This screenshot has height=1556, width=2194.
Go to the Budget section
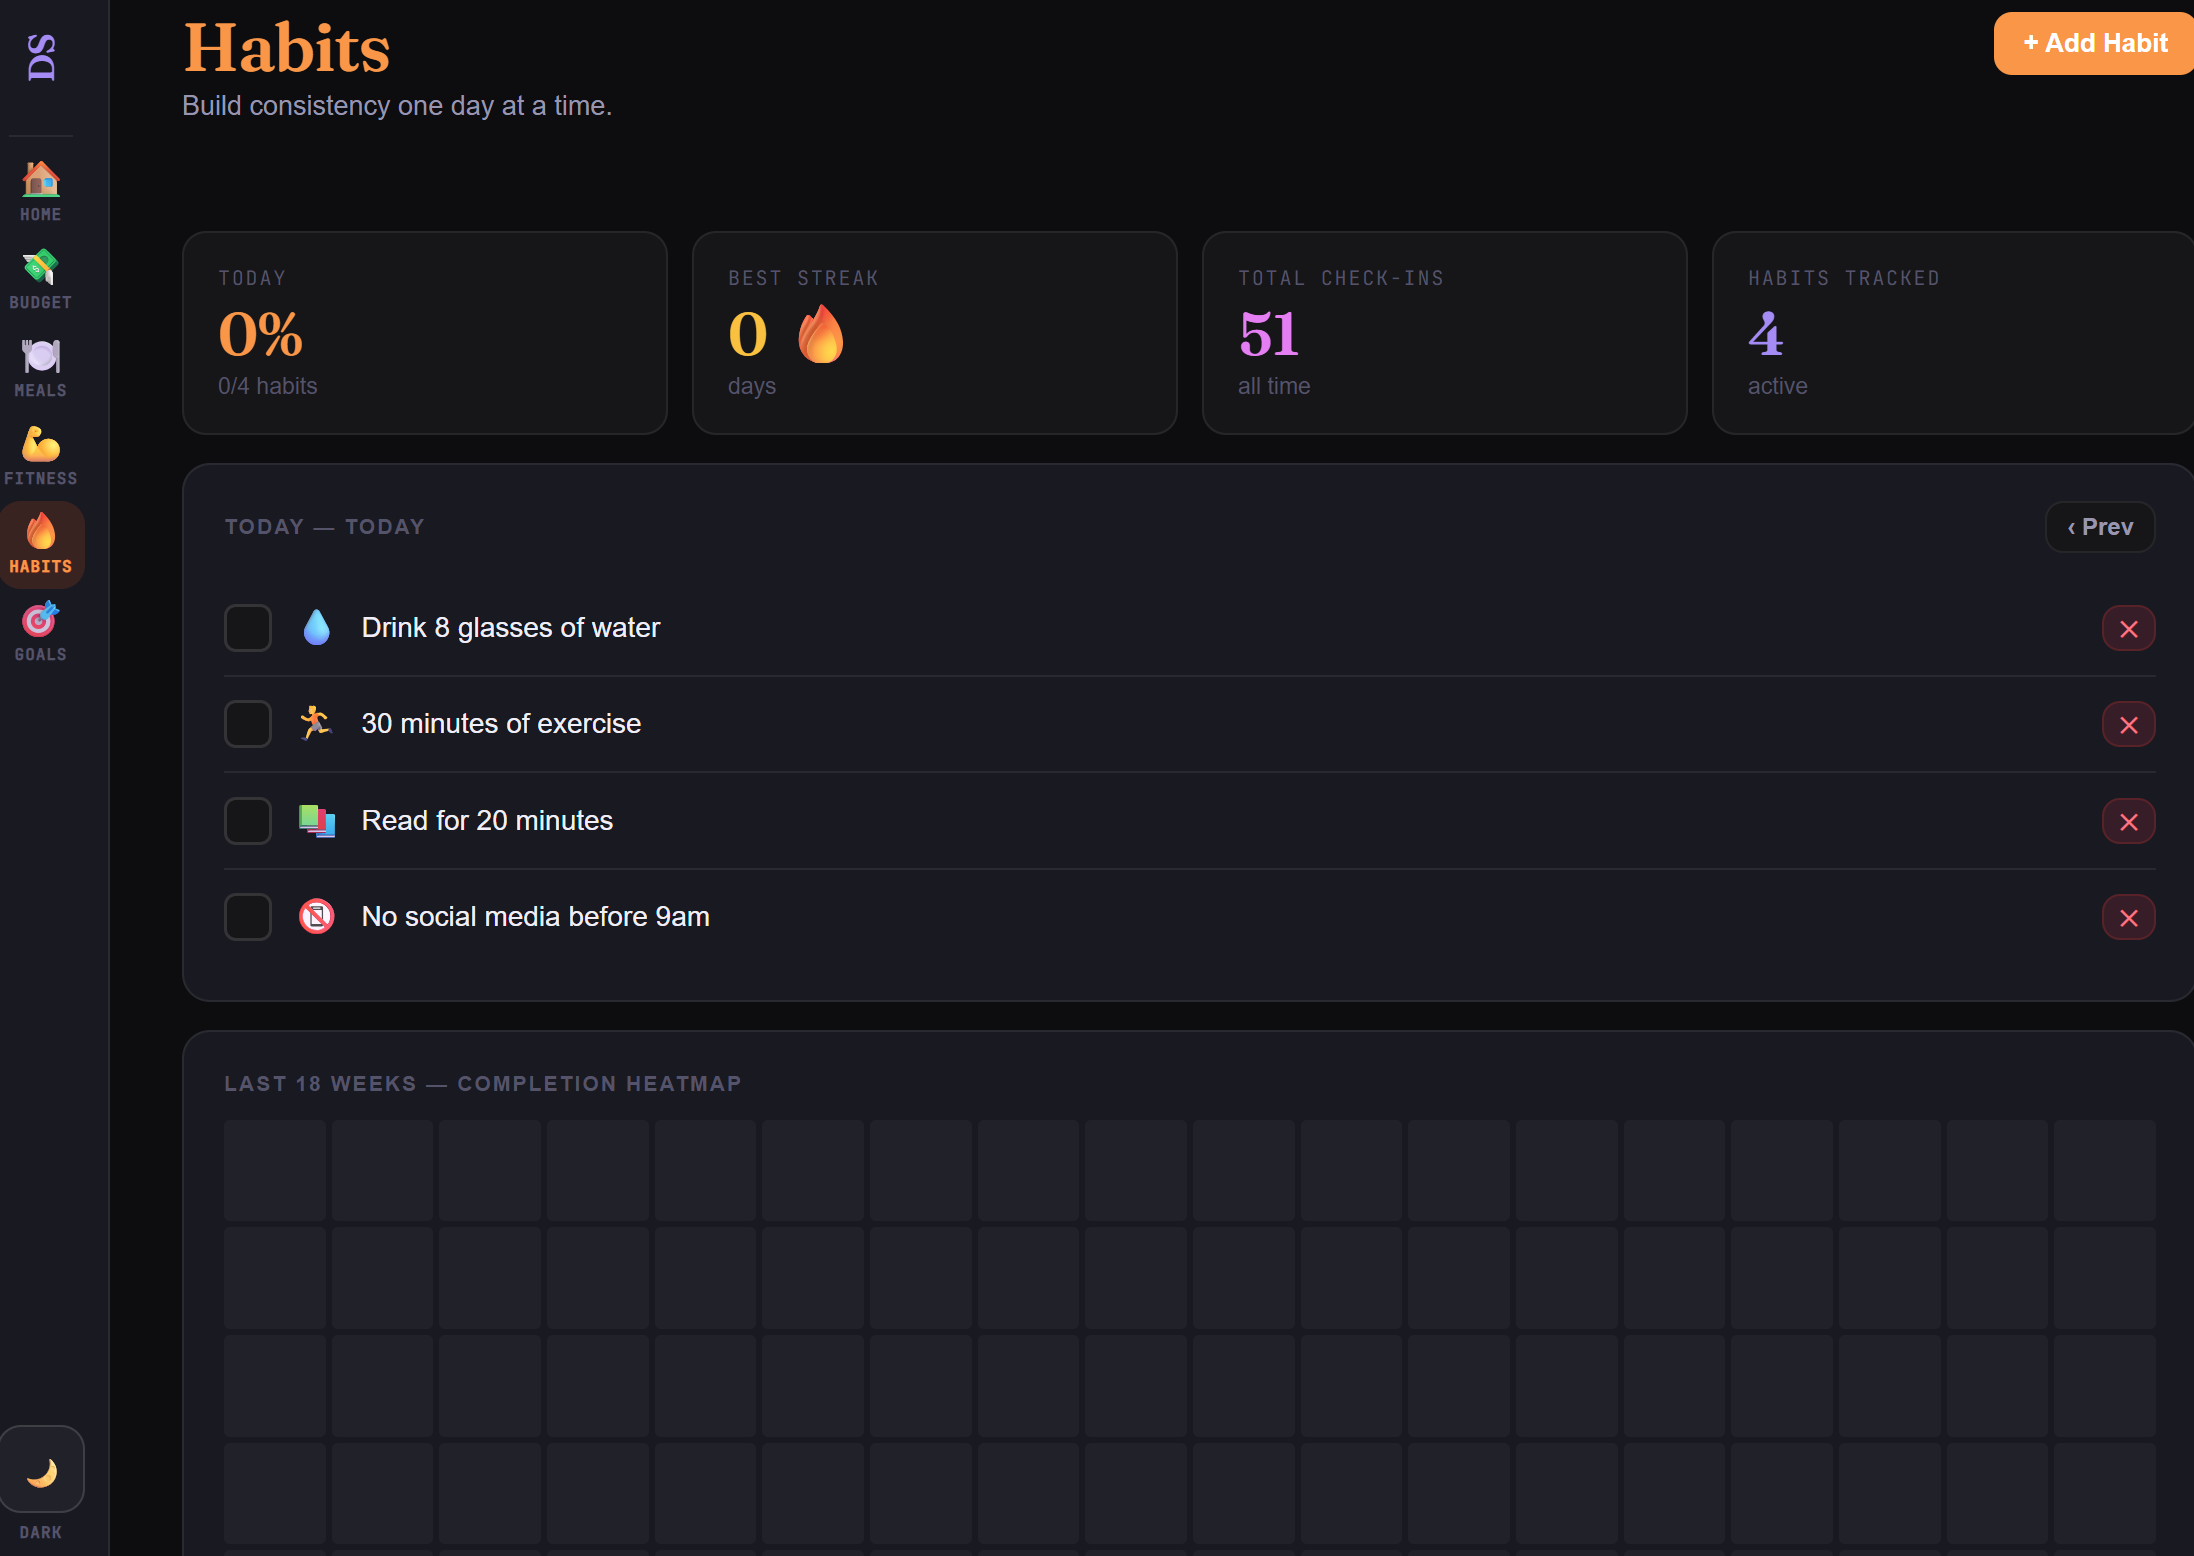click(41, 279)
